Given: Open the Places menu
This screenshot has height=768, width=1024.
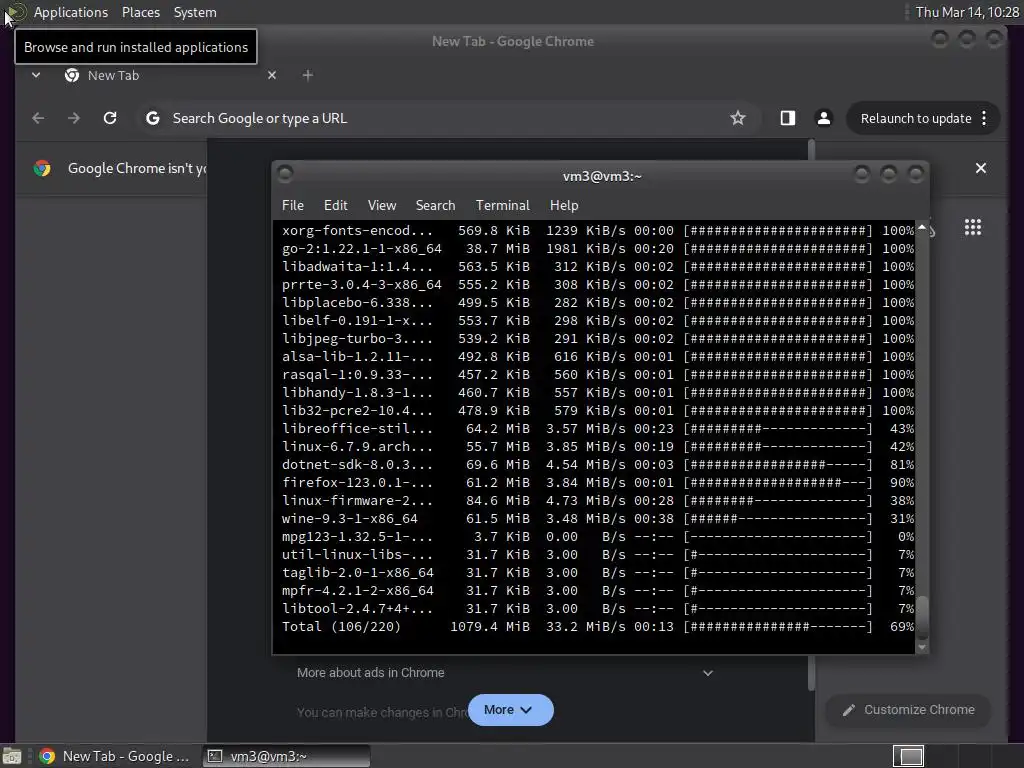Looking at the screenshot, I should point(141,12).
